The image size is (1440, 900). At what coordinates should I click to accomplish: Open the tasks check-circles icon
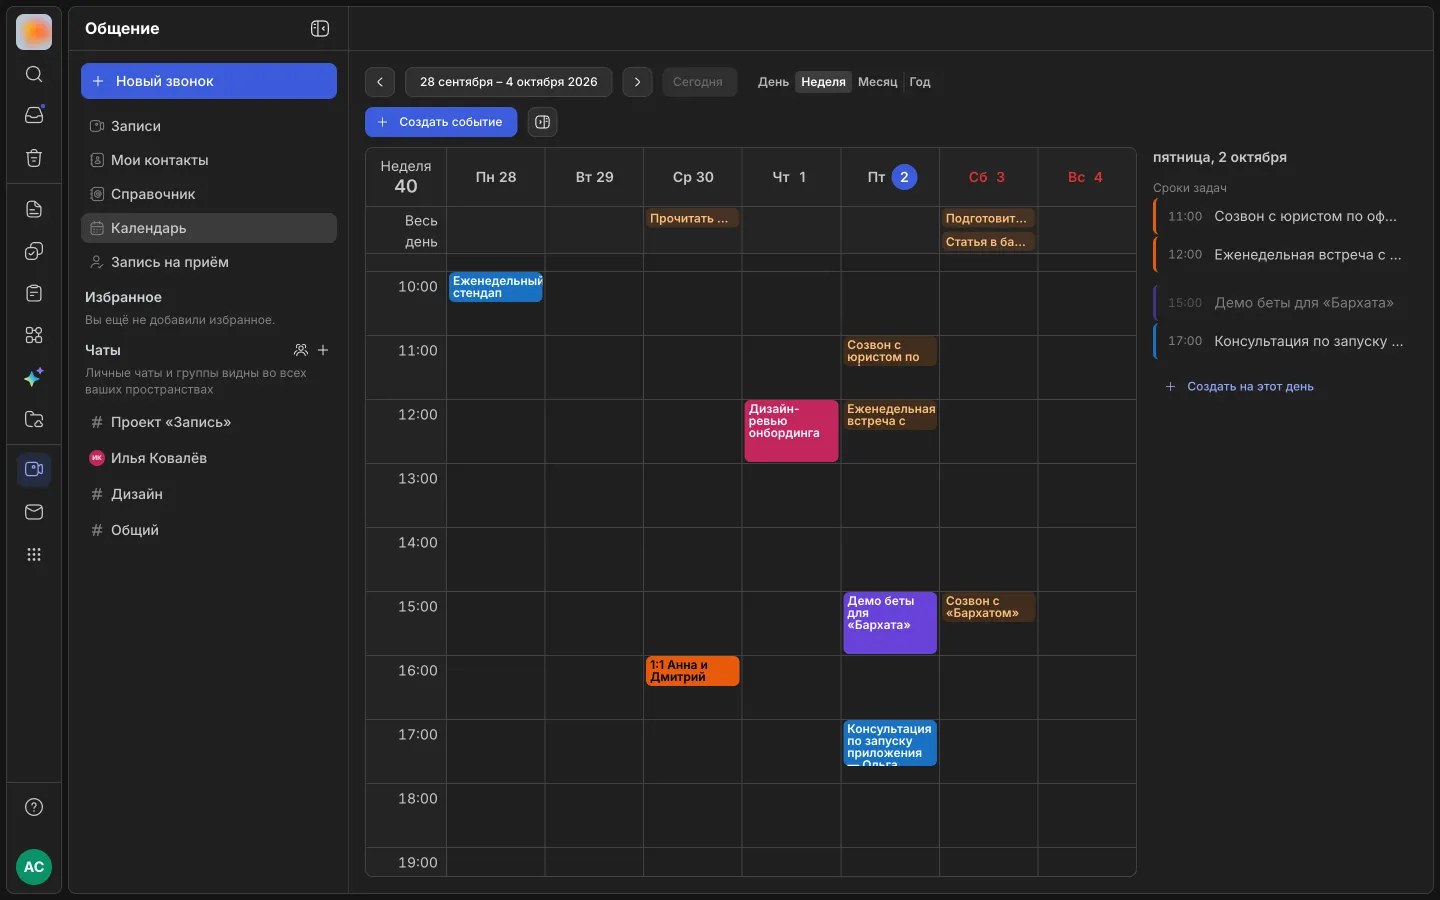34,251
